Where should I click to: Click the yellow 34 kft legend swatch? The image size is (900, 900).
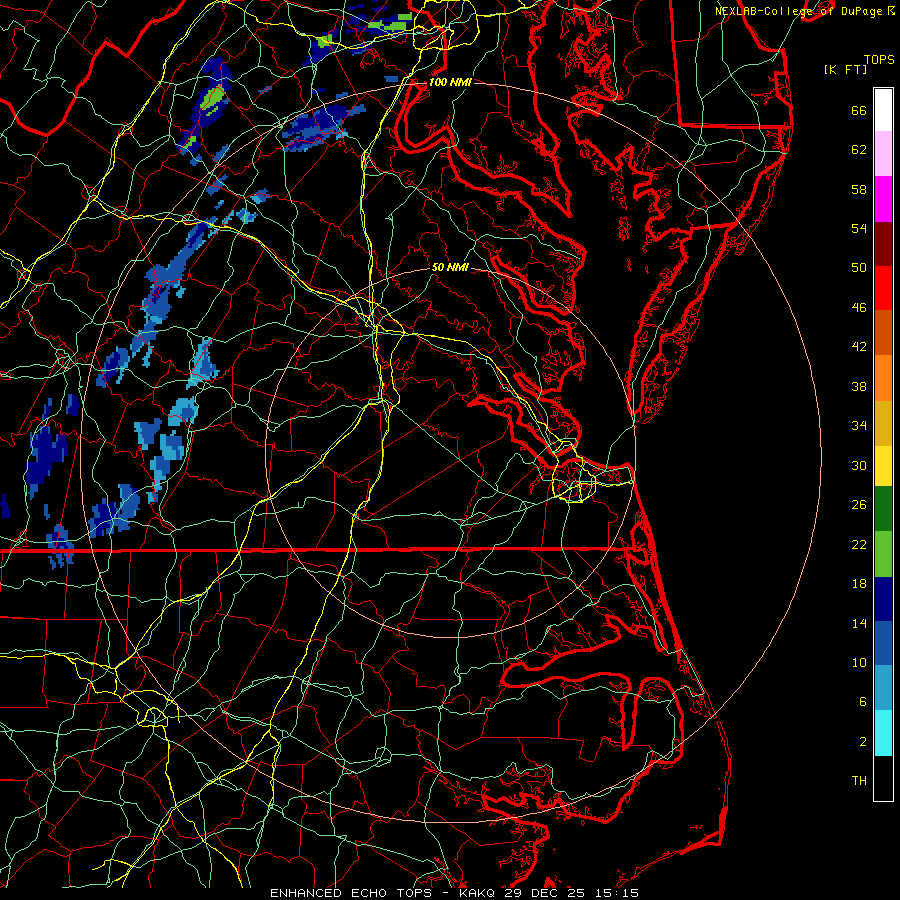coord(883,466)
